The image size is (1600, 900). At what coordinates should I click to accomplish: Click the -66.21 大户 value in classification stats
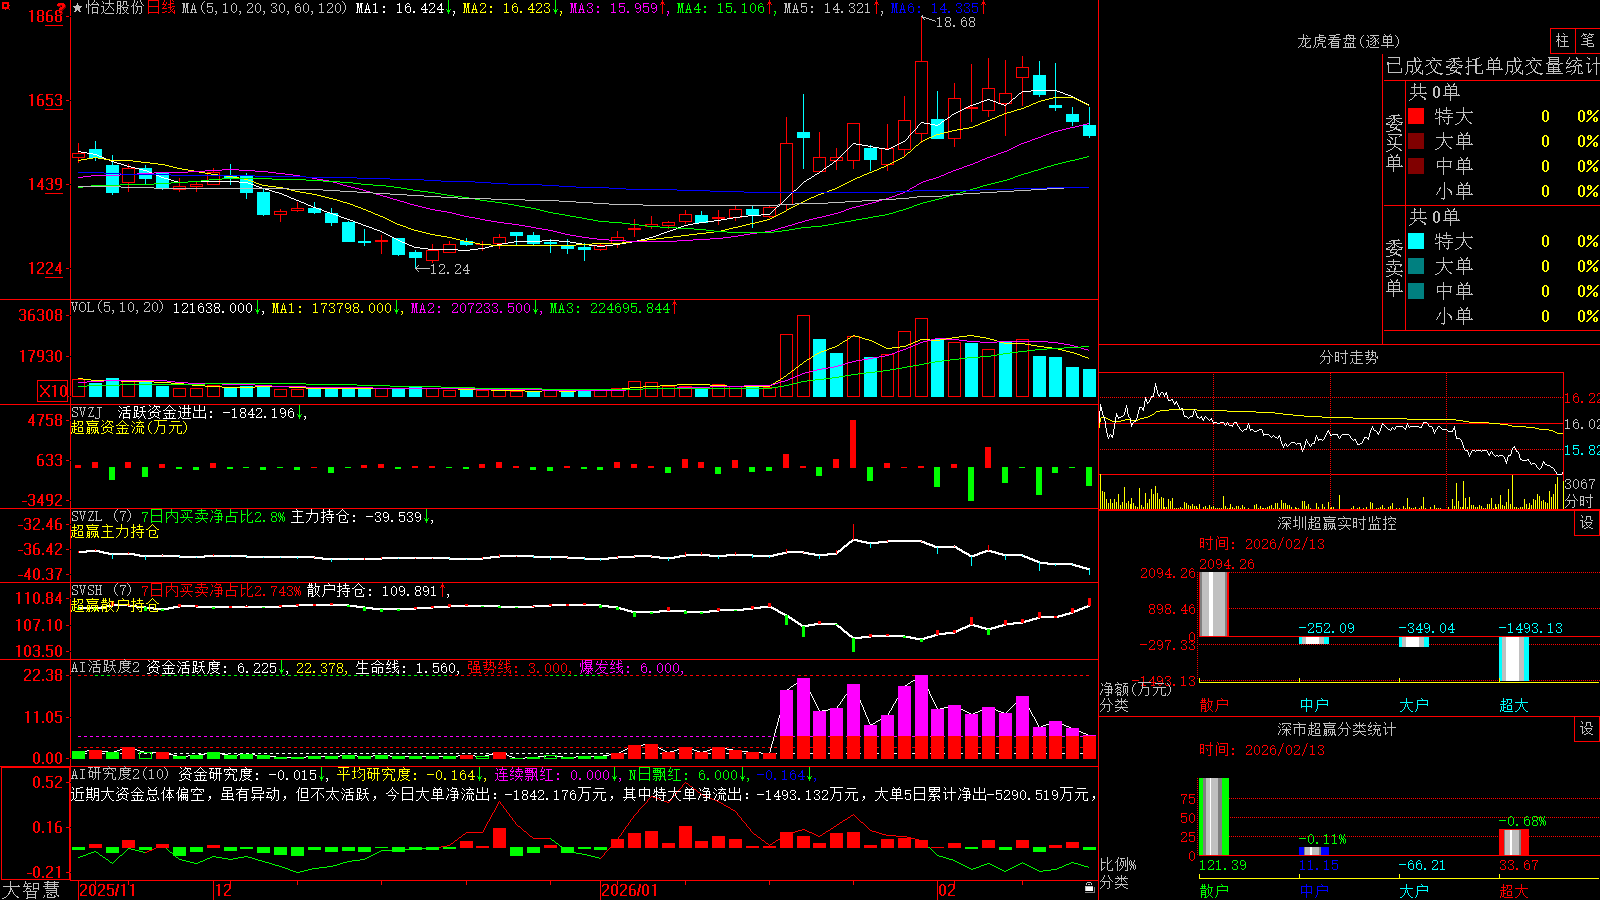click(1422, 865)
